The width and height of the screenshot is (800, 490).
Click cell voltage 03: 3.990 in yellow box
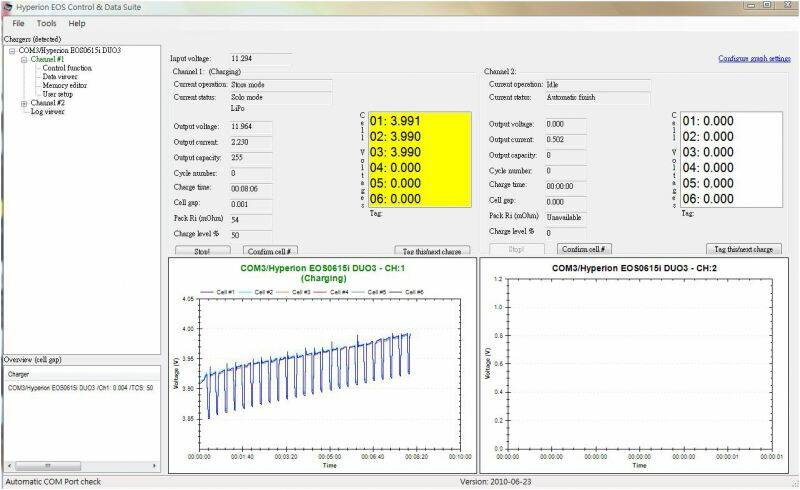(x=395, y=152)
